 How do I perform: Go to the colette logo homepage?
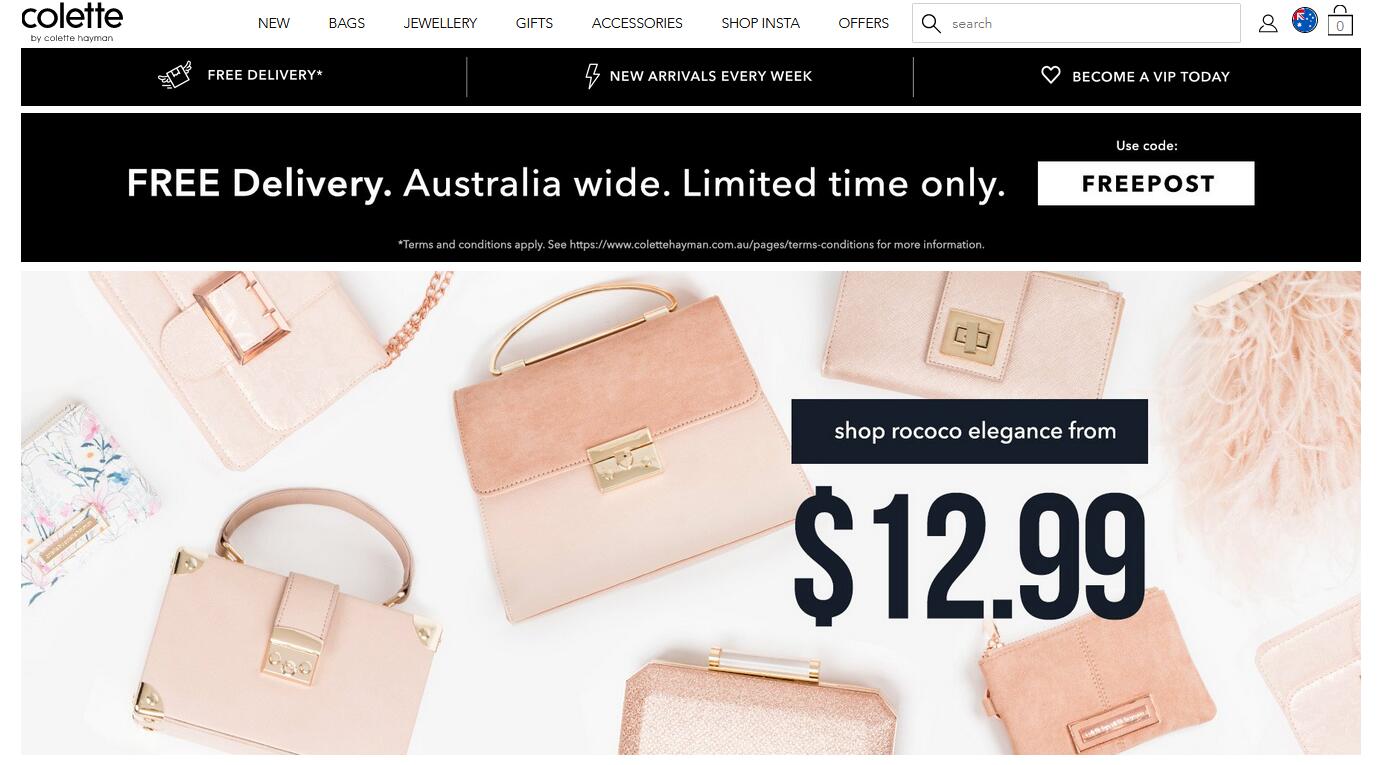72,22
